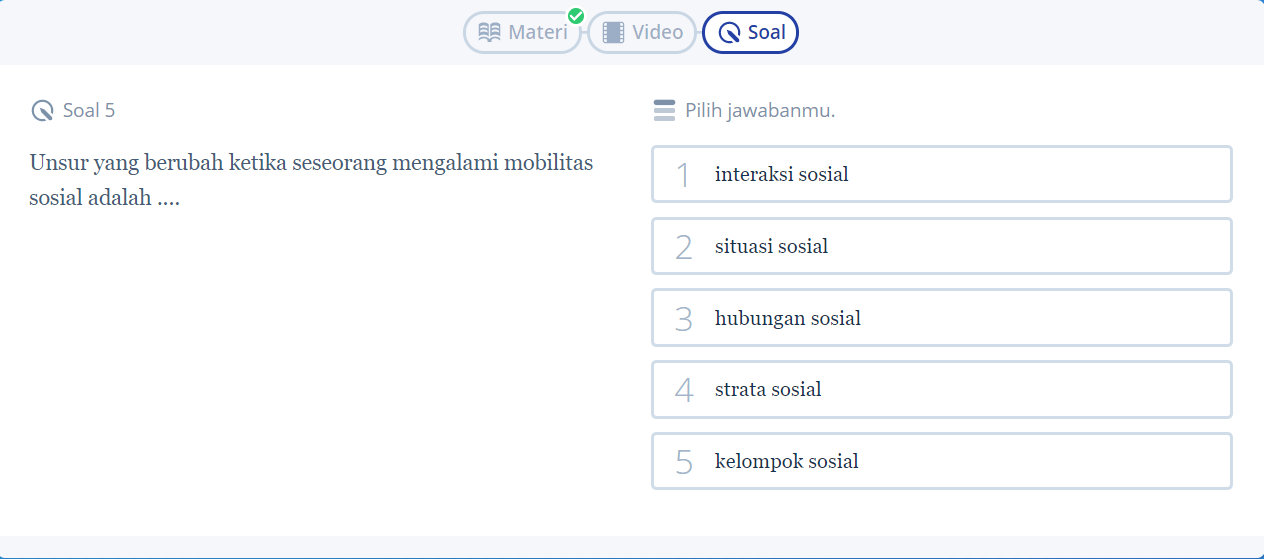Click the "Soal 5" heading text
1264x559 pixels.
click(x=89, y=110)
